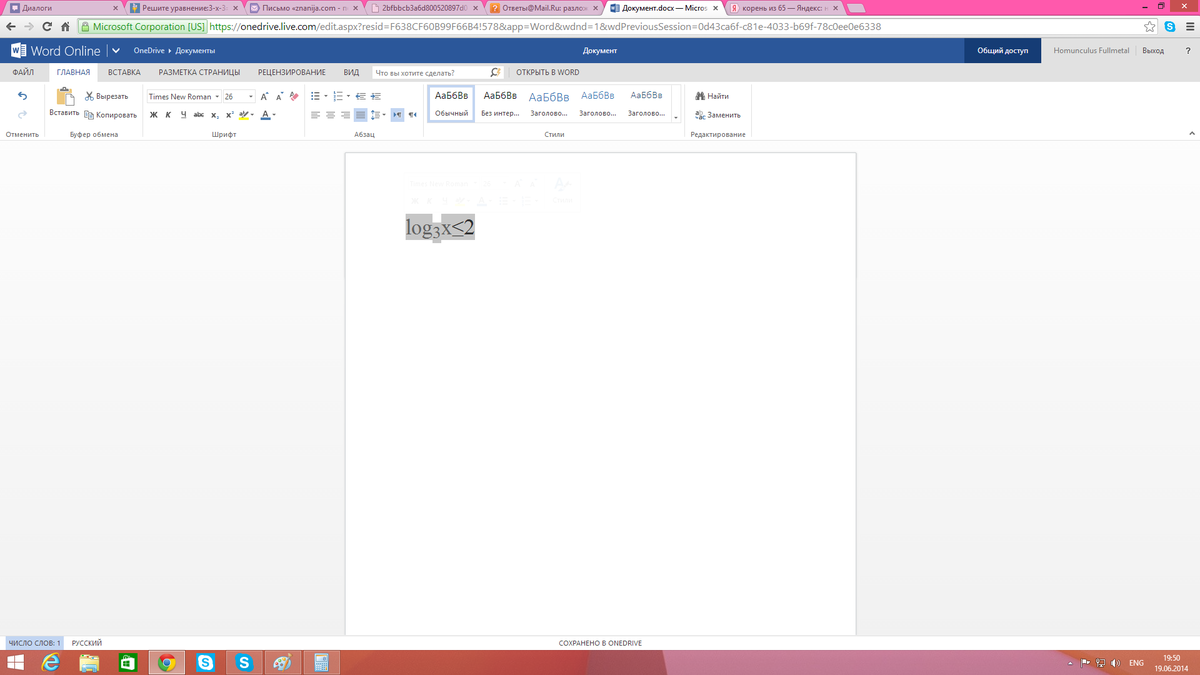Viewport: 1200px width, 675px height.
Task: Expand the styles gallery arrow
Action: point(676,117)
